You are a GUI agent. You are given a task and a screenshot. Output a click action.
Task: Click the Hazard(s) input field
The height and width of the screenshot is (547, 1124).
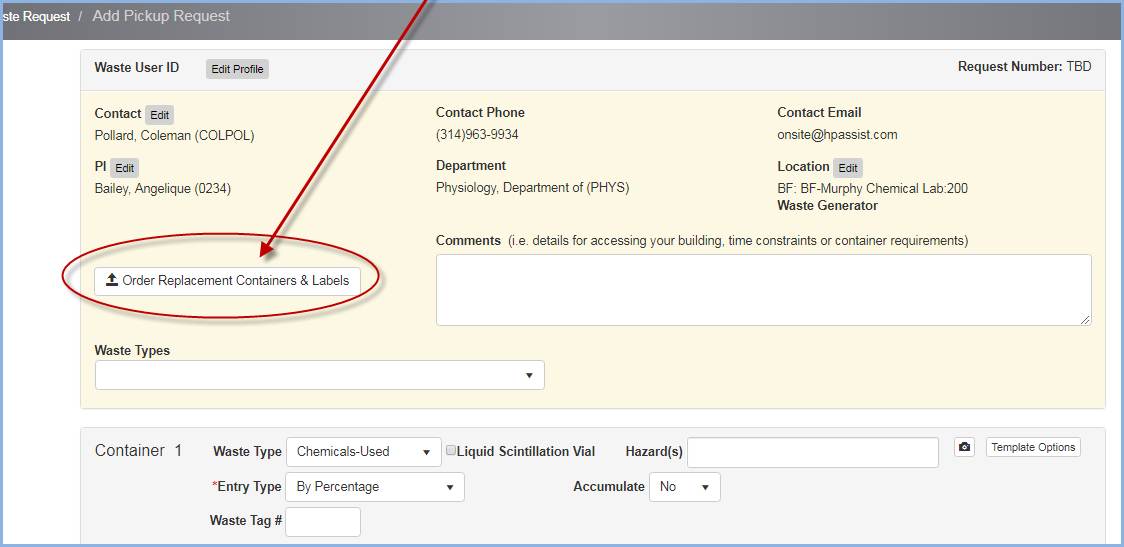(x=812, y=452)
